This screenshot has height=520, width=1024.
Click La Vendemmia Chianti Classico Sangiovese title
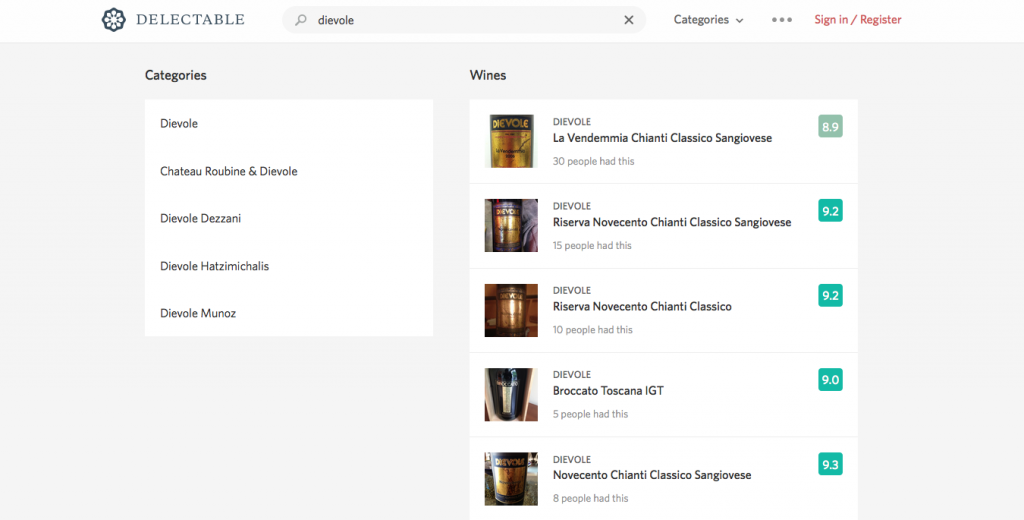[662, 138]
